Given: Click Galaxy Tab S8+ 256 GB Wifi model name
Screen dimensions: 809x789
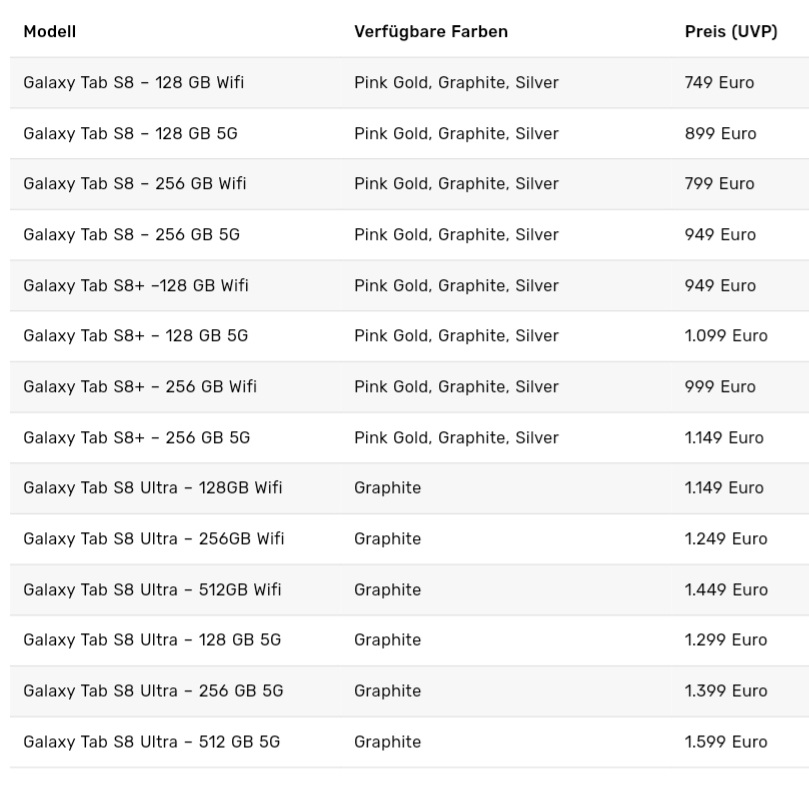Looking at the screenshot, I should coord(140,387).
